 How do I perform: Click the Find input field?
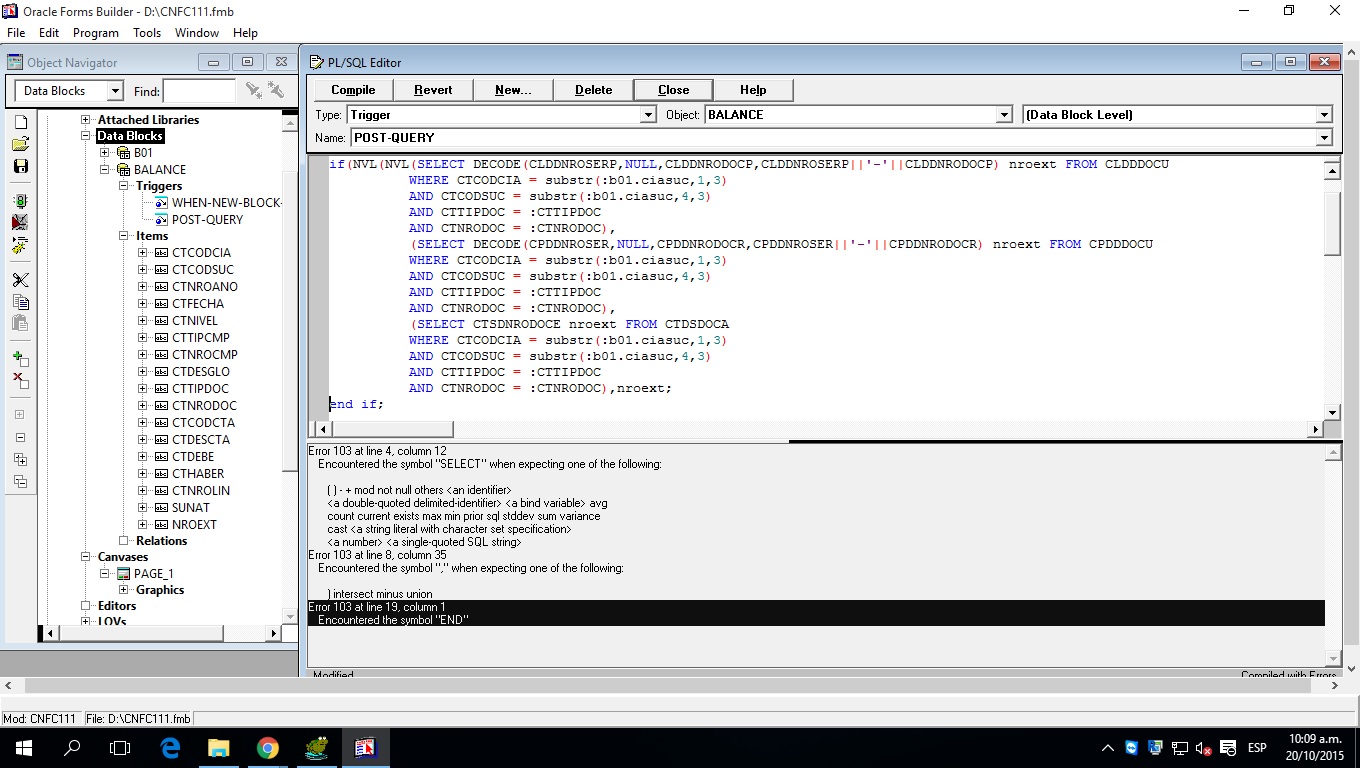coord(199,91)
